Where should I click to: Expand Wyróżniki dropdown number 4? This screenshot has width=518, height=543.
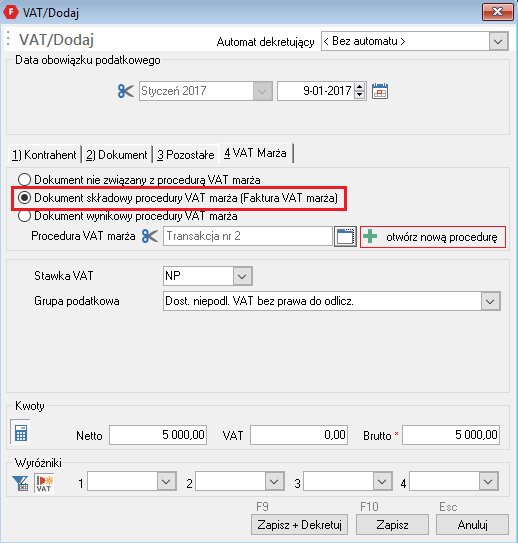tap(488, 482)
